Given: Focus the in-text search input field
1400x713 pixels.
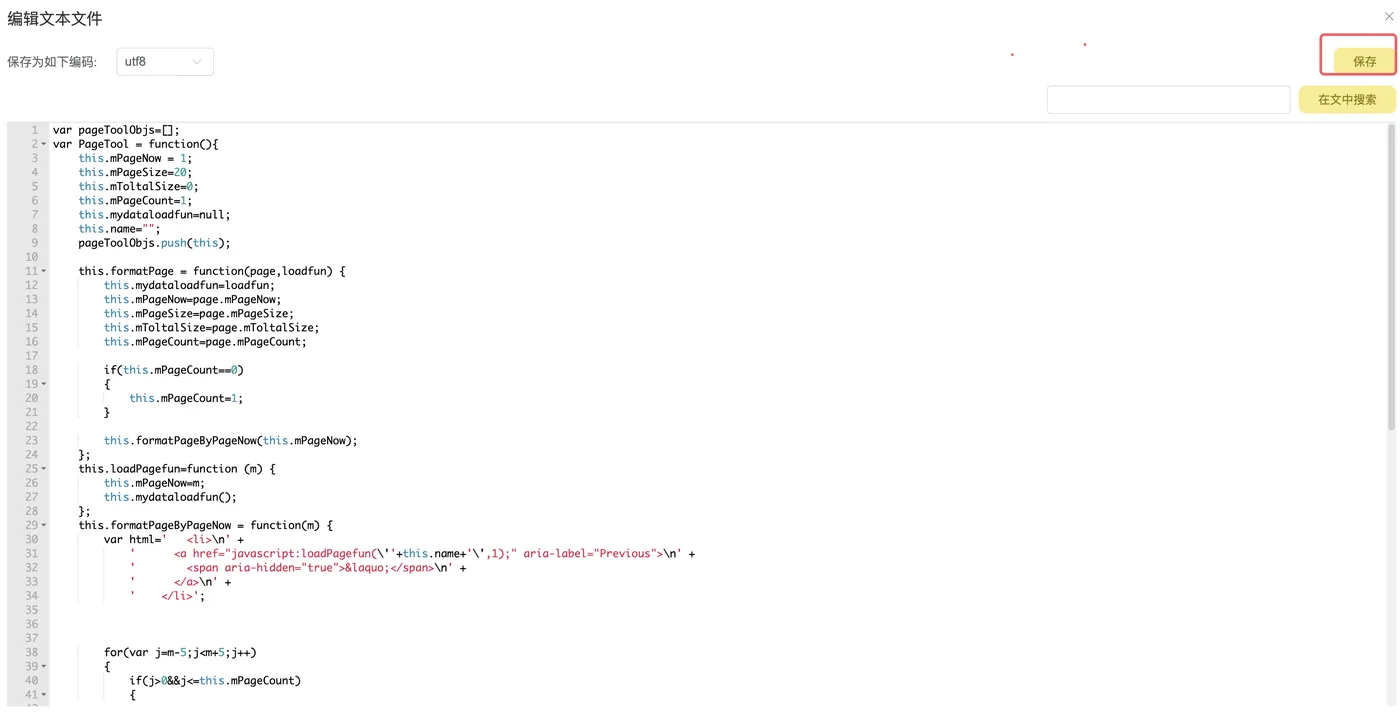Looking at the screenshot, I should 1168,100.
